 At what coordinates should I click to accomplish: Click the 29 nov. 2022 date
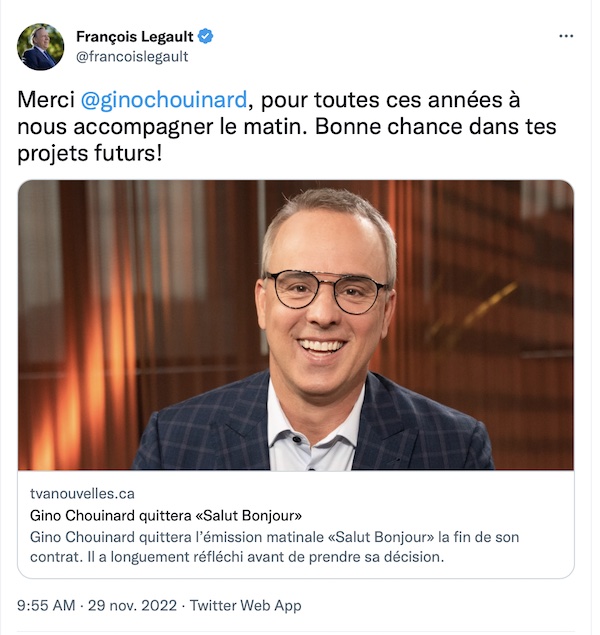(x=132, y=605)
